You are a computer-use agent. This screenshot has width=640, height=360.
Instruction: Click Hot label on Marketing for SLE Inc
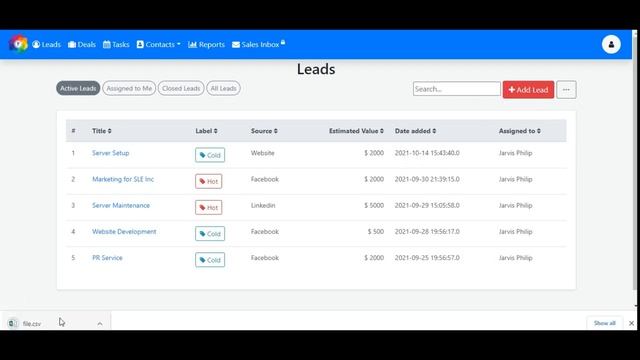[209, 181]
